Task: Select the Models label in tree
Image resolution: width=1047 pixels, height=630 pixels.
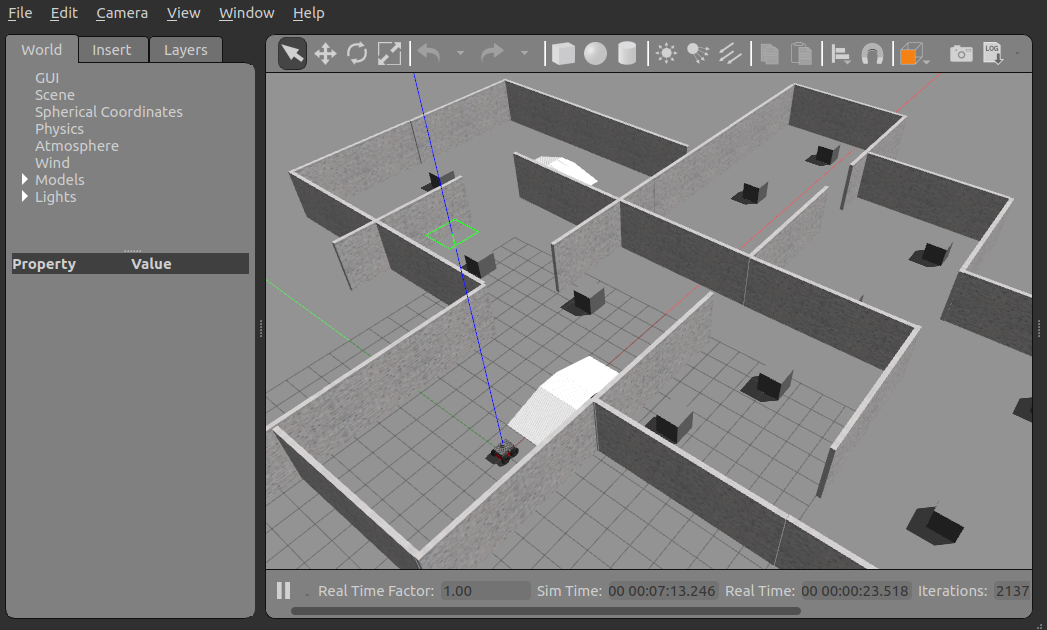Action: (59, 180)
